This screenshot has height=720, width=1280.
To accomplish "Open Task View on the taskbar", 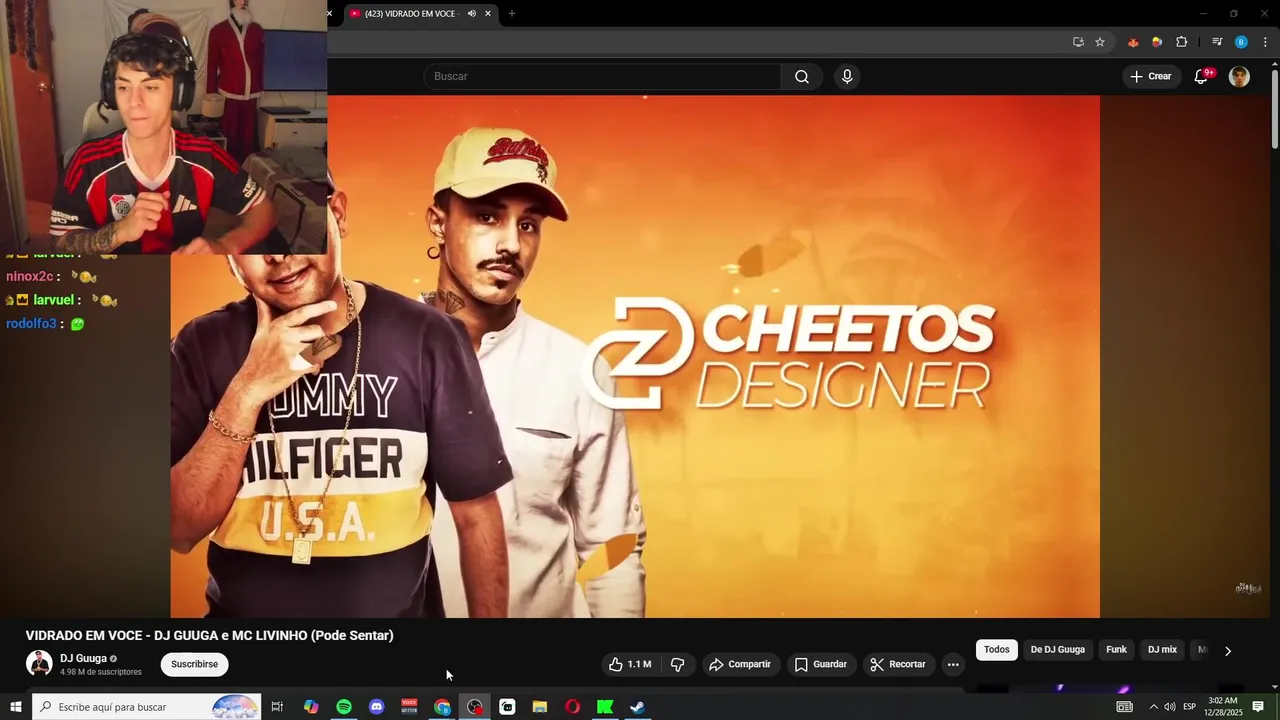I will coord(277,707).
